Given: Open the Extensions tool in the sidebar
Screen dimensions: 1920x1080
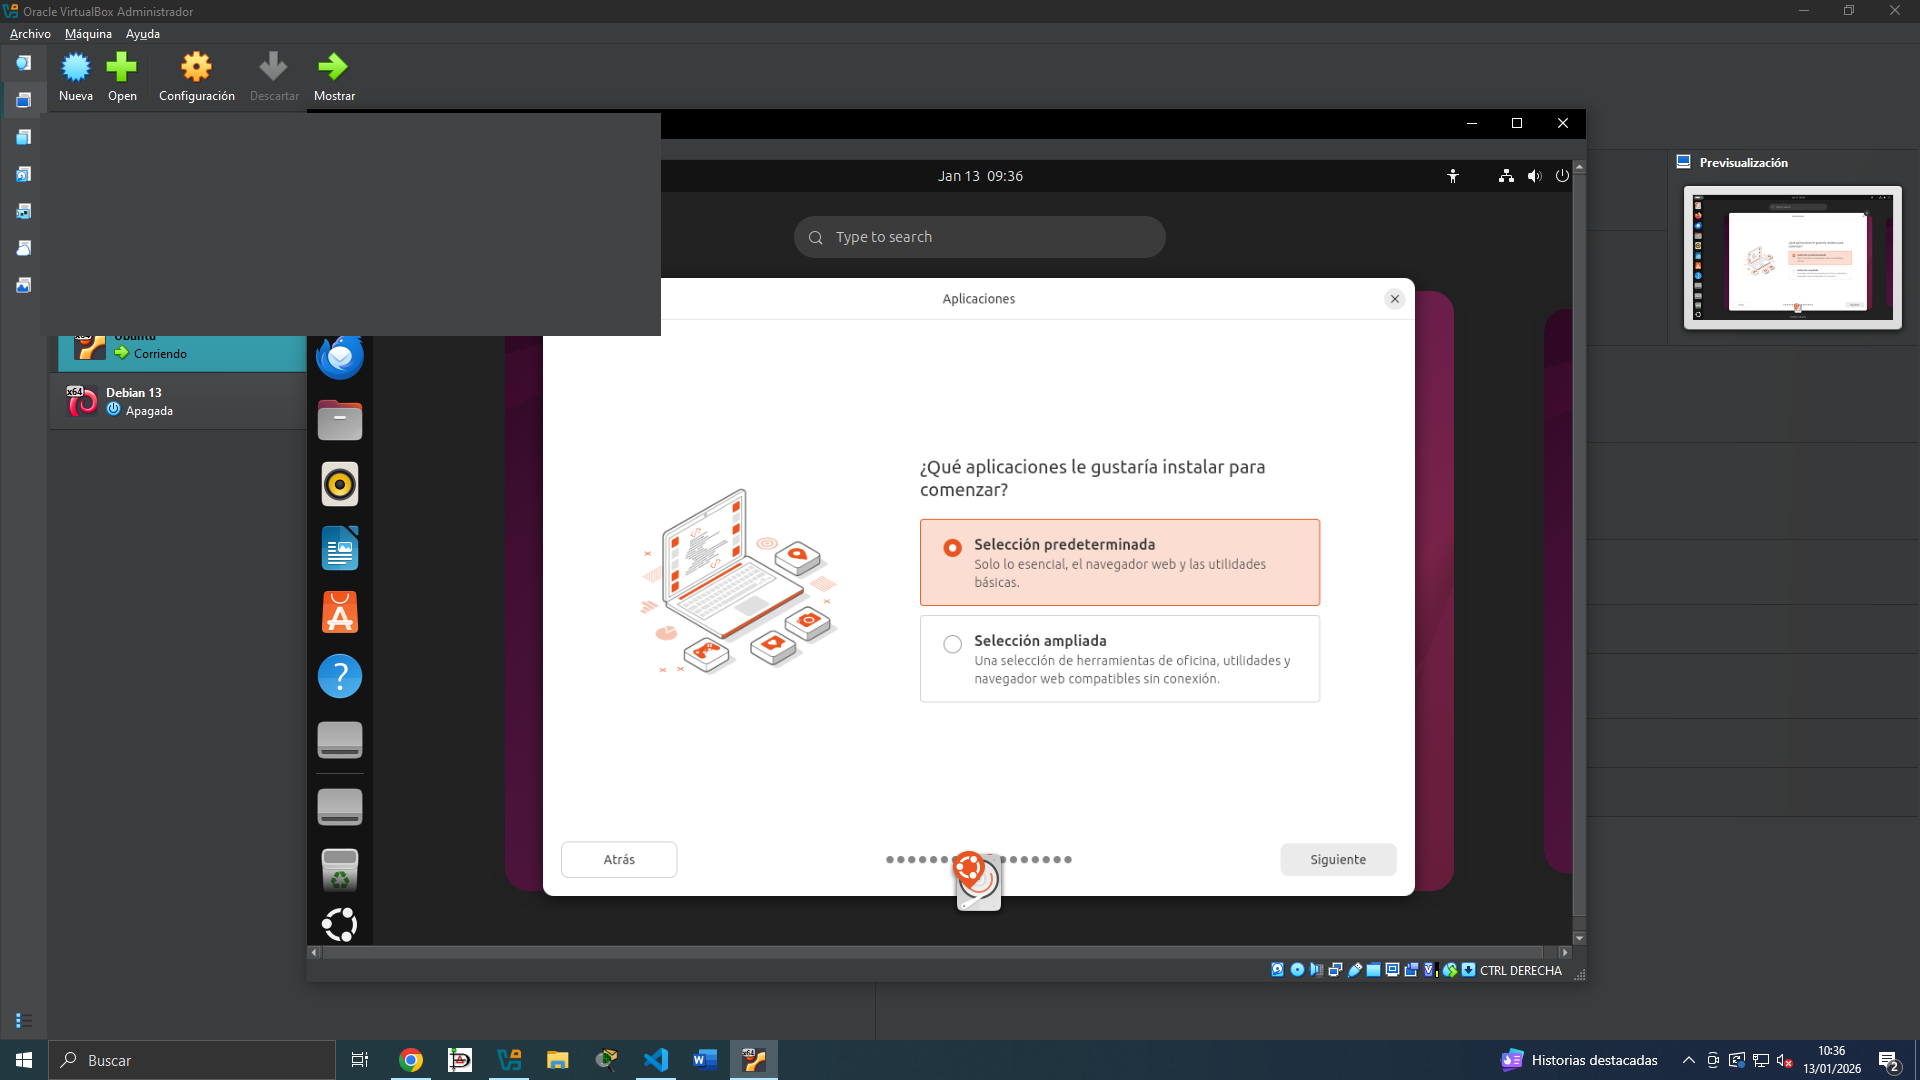Looking at the screenshot, I should coord(23,137).
